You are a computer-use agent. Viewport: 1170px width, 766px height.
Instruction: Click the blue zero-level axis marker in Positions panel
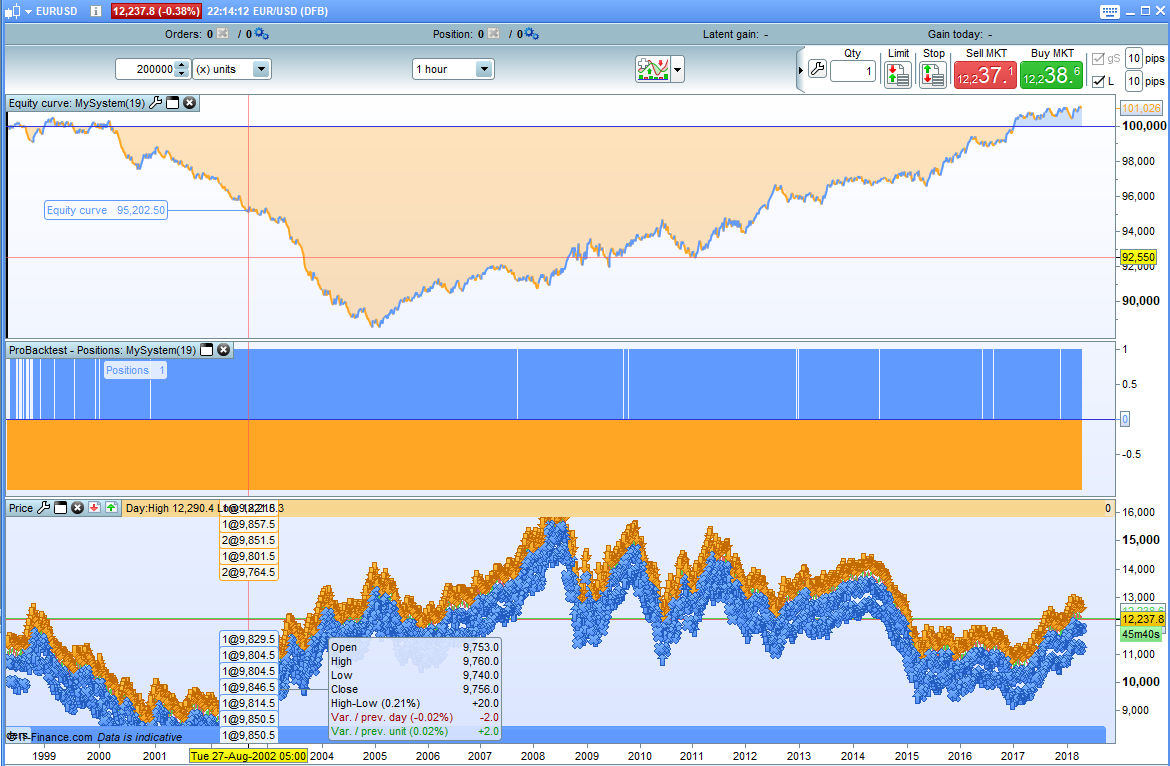click(x=1125, y=419)
